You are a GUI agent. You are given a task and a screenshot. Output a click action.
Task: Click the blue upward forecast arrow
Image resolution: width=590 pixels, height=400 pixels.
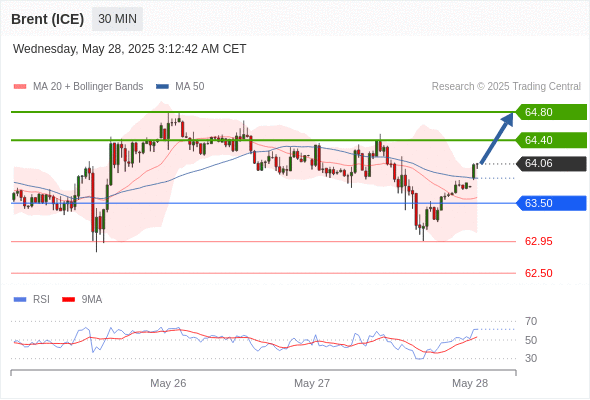[x=497, y=138]
